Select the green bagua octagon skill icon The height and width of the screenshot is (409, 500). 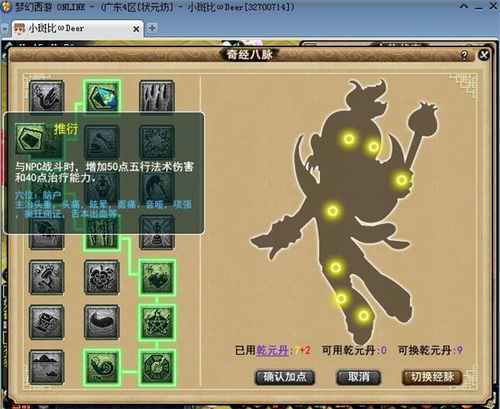(157, 367)
